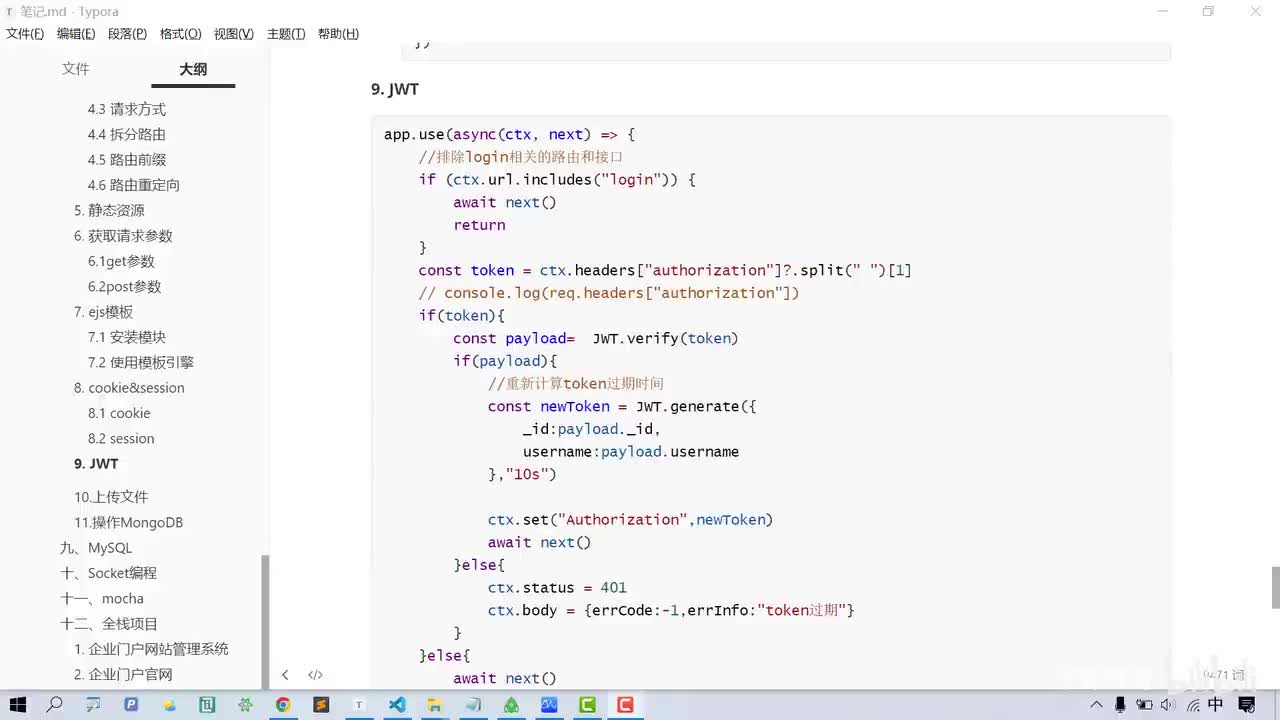
Task: Open the red Camtasia taskbar icon
Action: pyautogui.click(x=625, y=705)
